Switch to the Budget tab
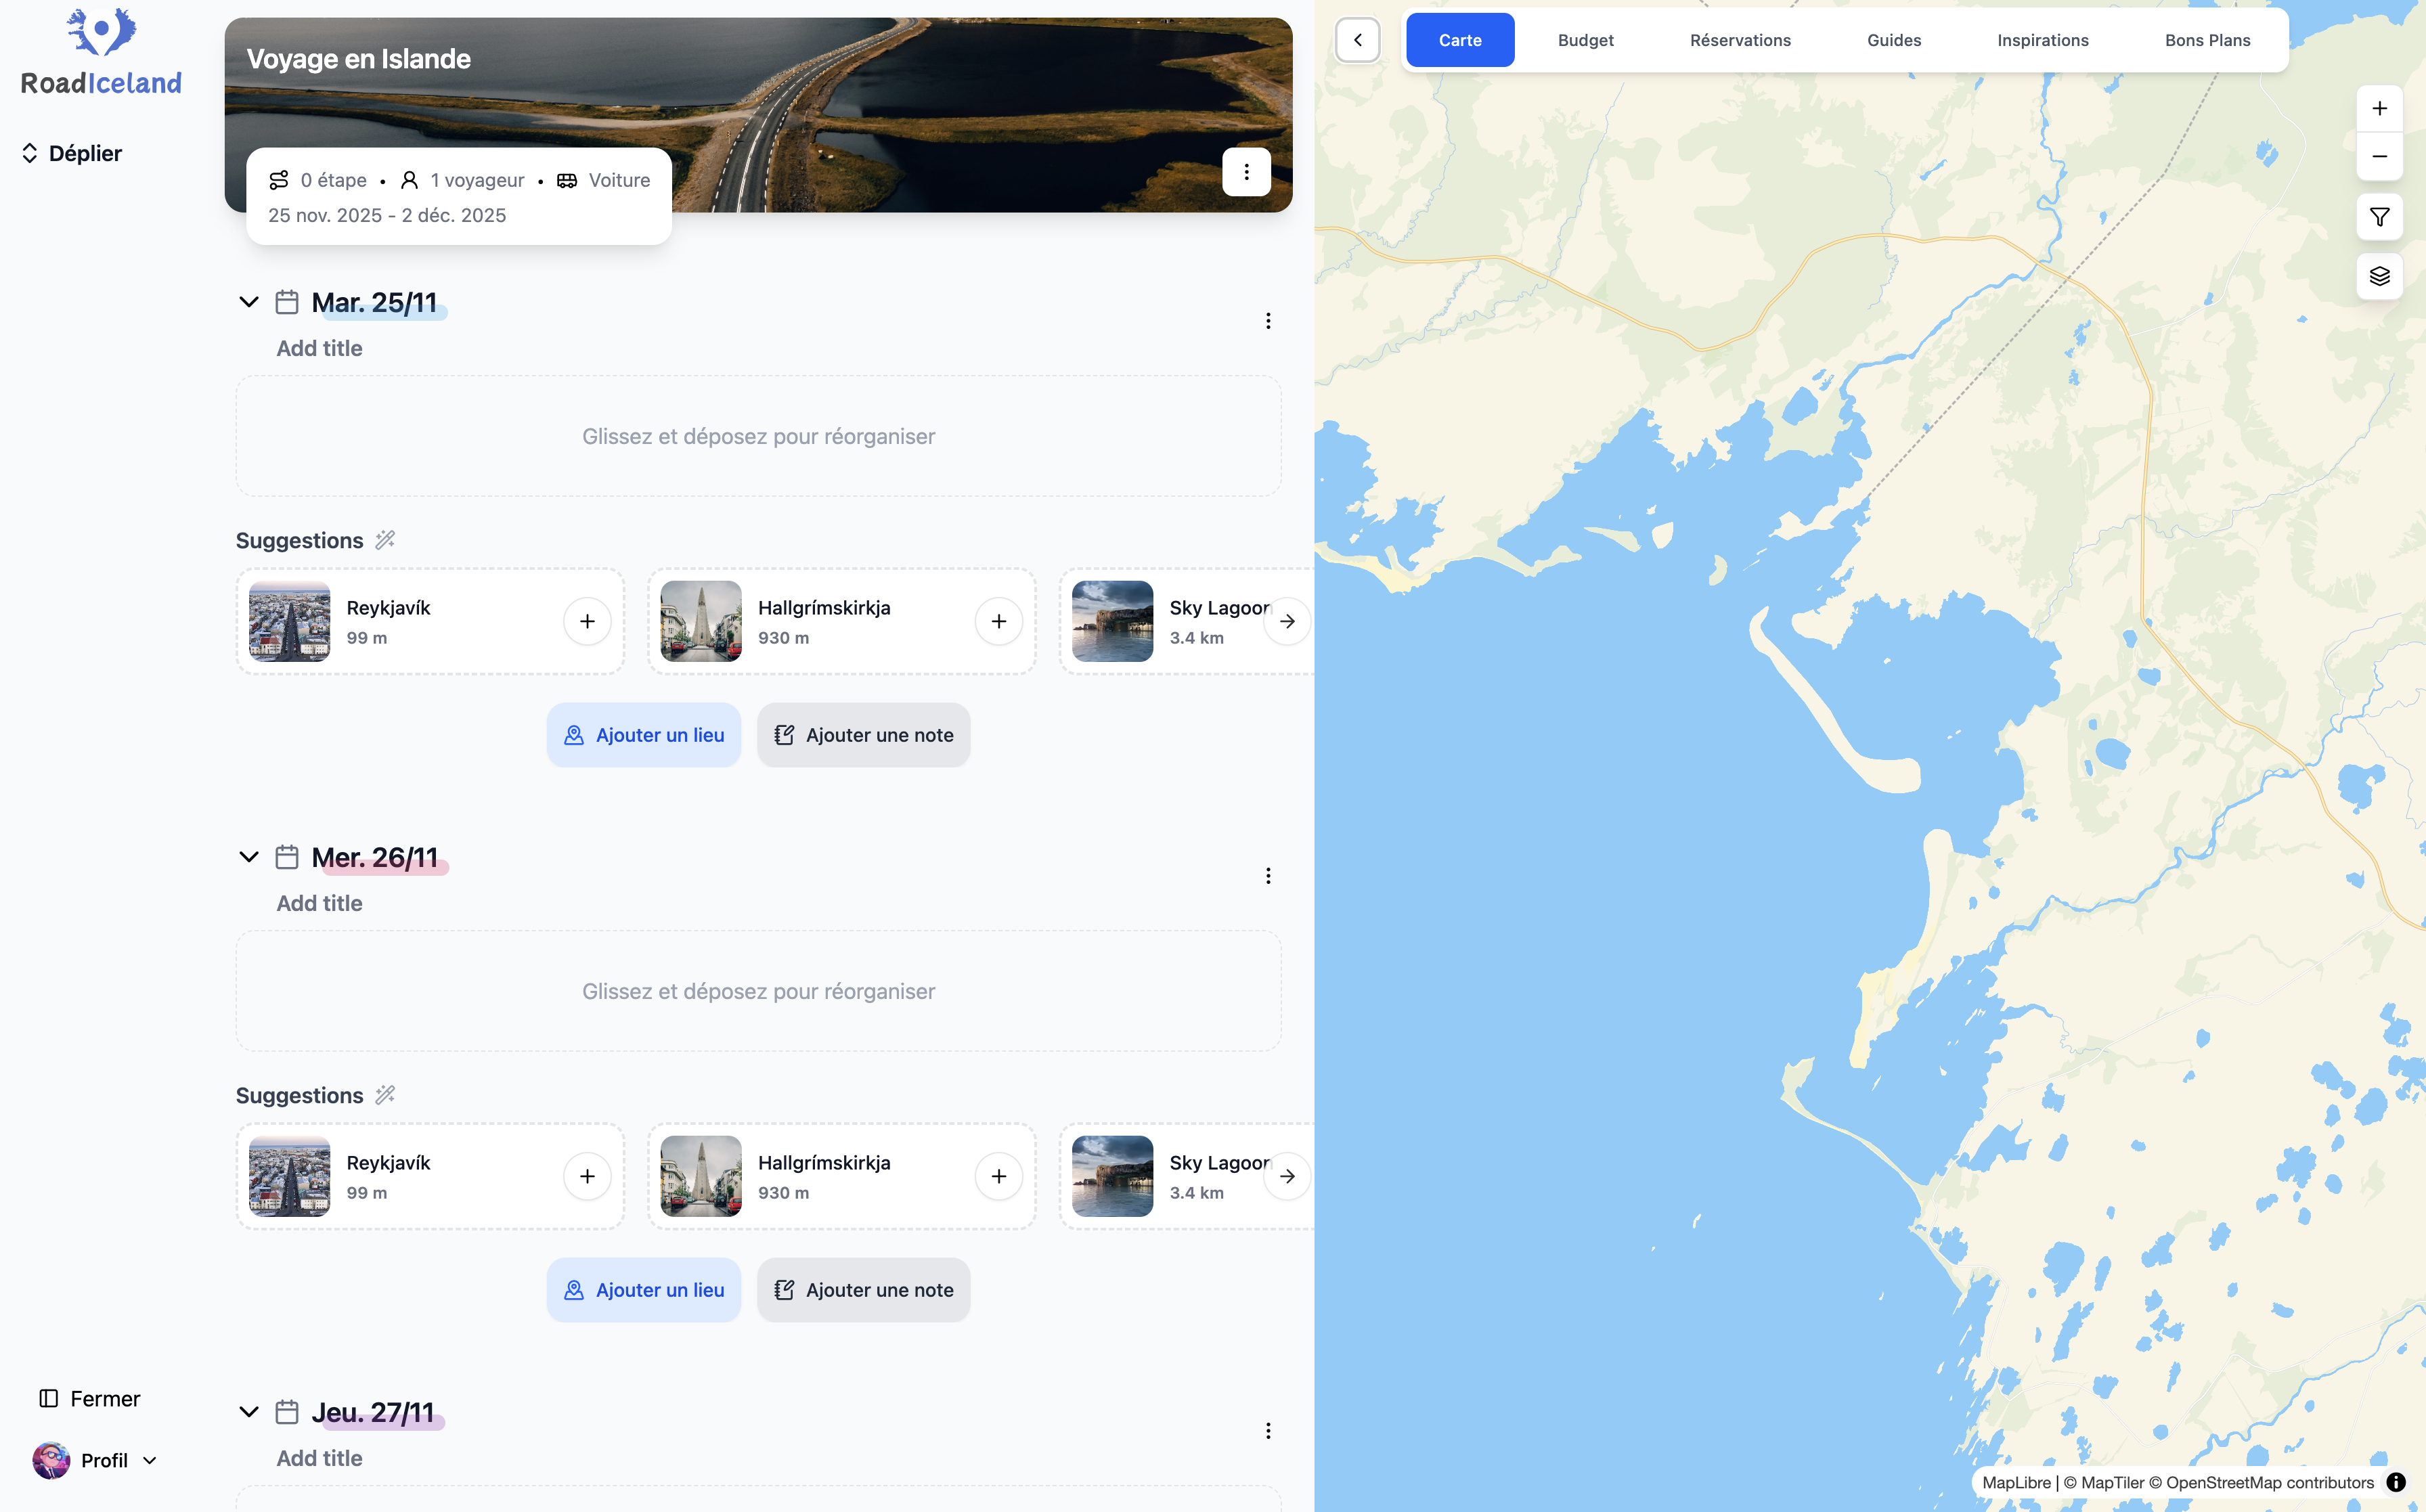Image resolution: width=2426 pixels, height=1512 pixels. coord(1585,40)
